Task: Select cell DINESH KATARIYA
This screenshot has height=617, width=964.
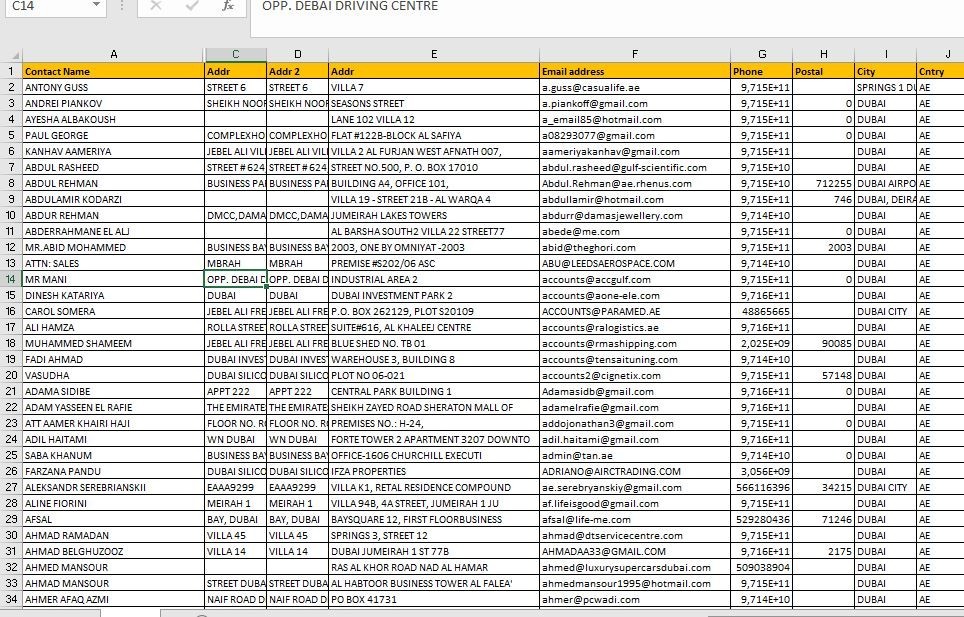Action: point(114,295)
